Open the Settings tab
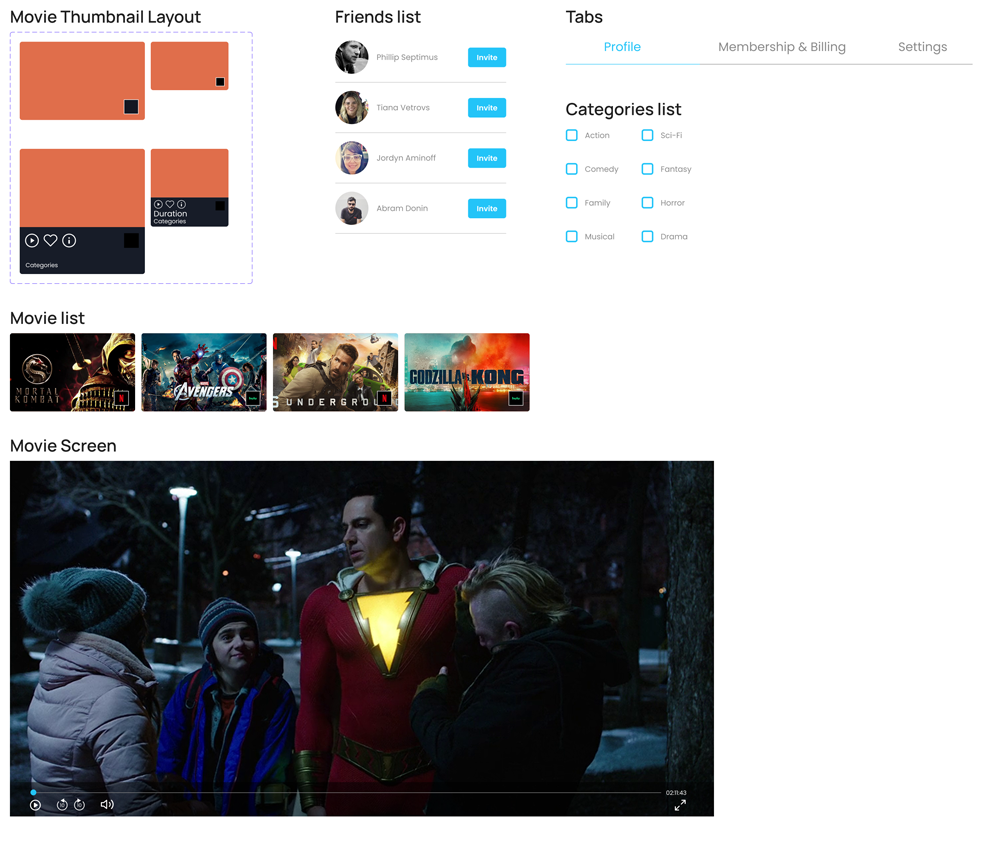1000x848 pixels. tap(922, 47)
